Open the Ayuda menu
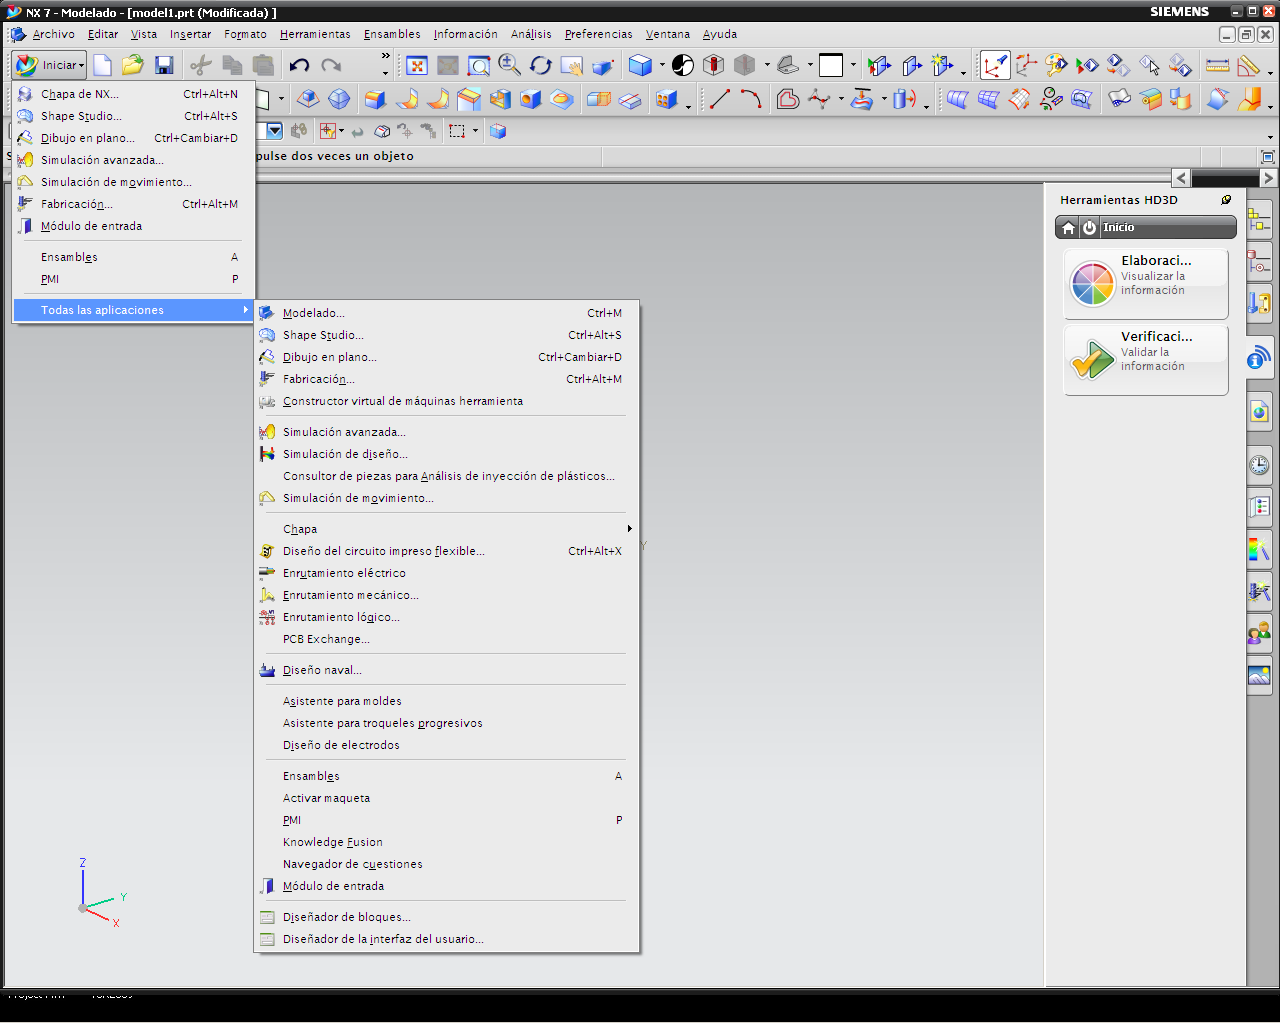Image resolution: width=1280 pixels, height=1024 pixels. pyautogui.click(x=720, y=34)
